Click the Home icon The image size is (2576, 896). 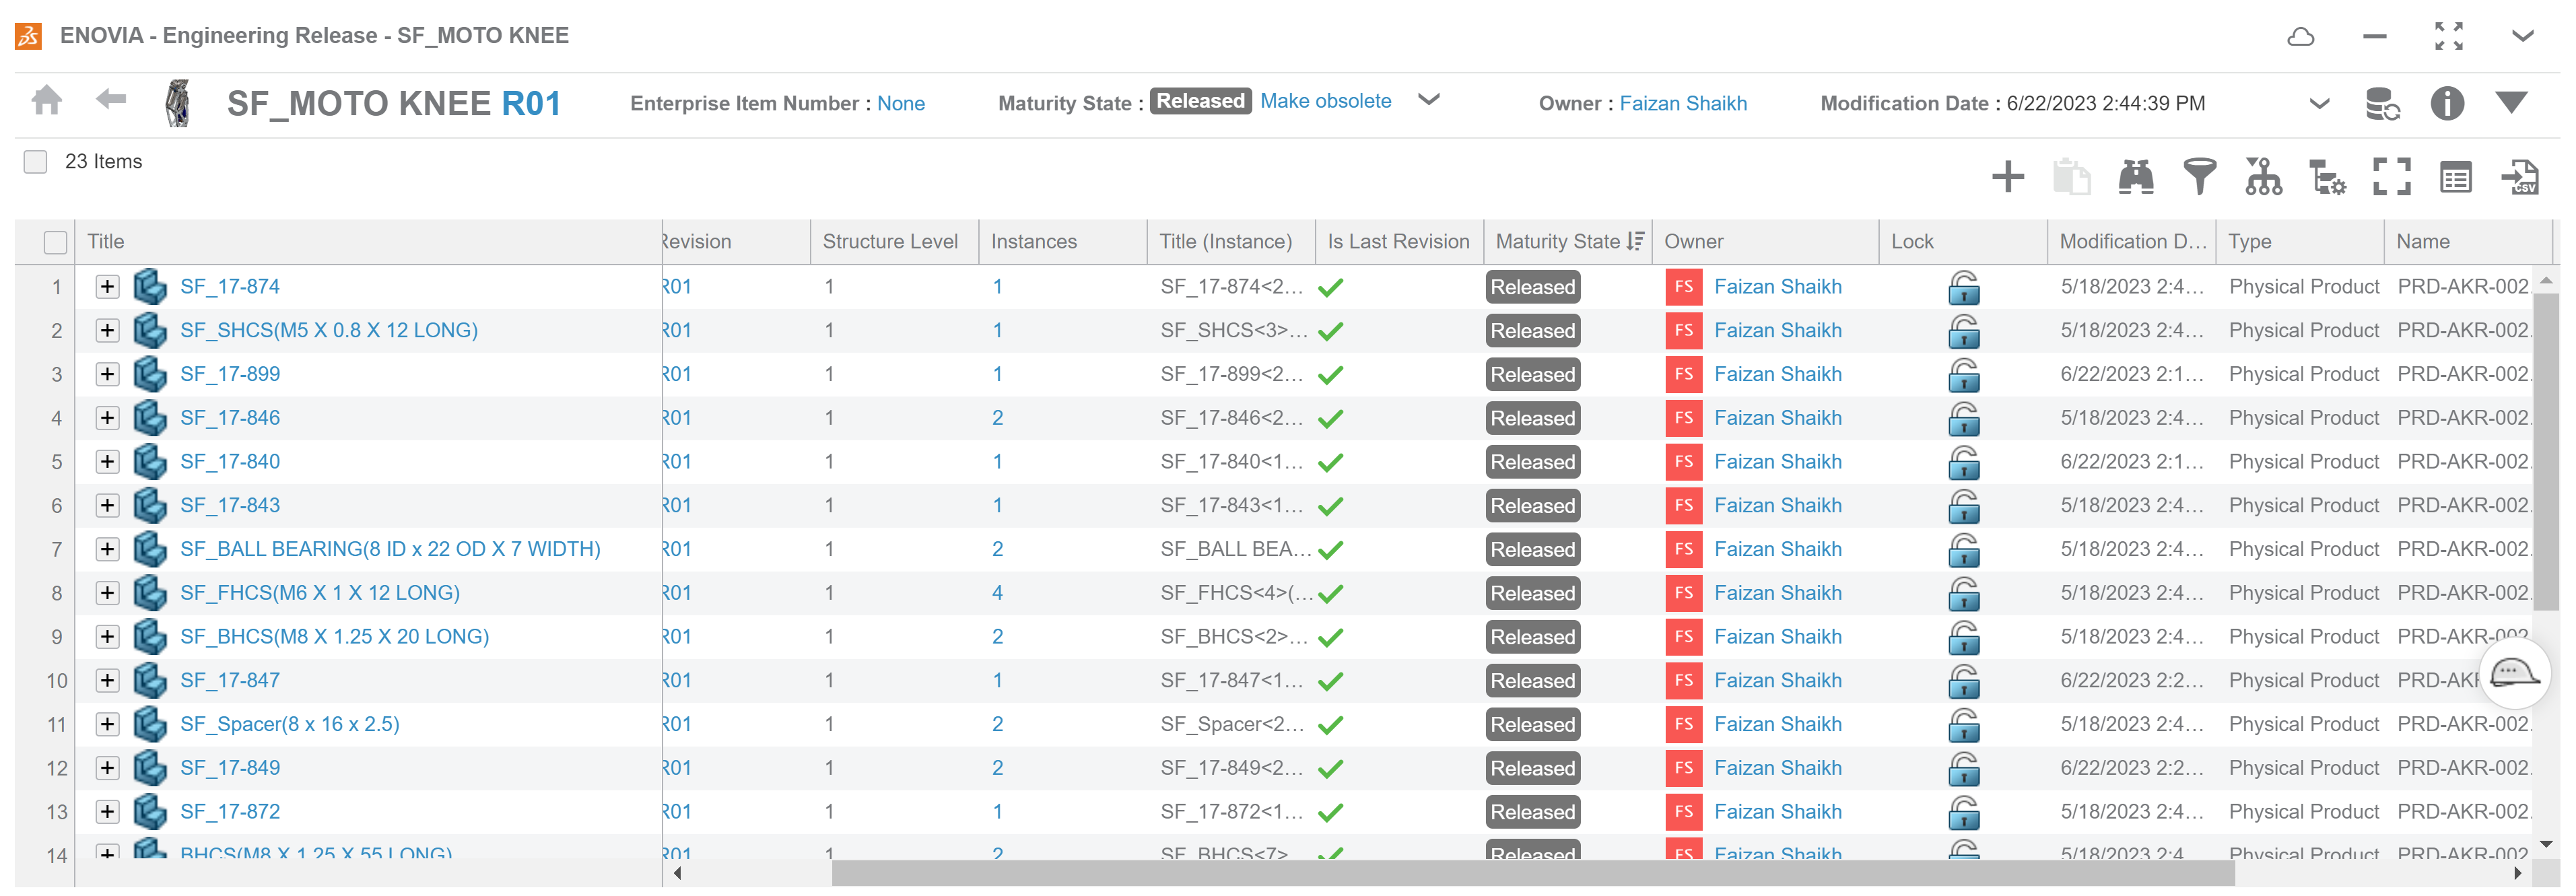(46, 101)
